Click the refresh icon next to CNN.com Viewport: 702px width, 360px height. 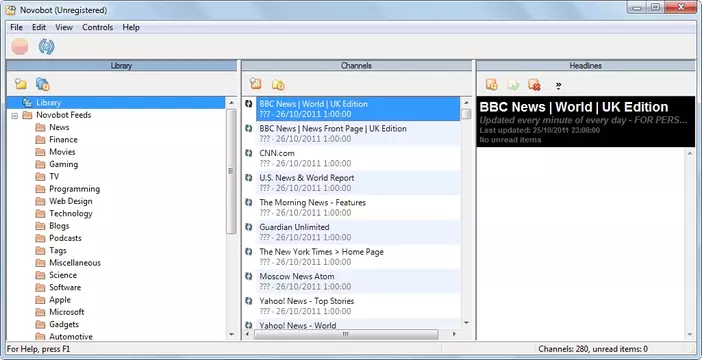click(249, 153)
